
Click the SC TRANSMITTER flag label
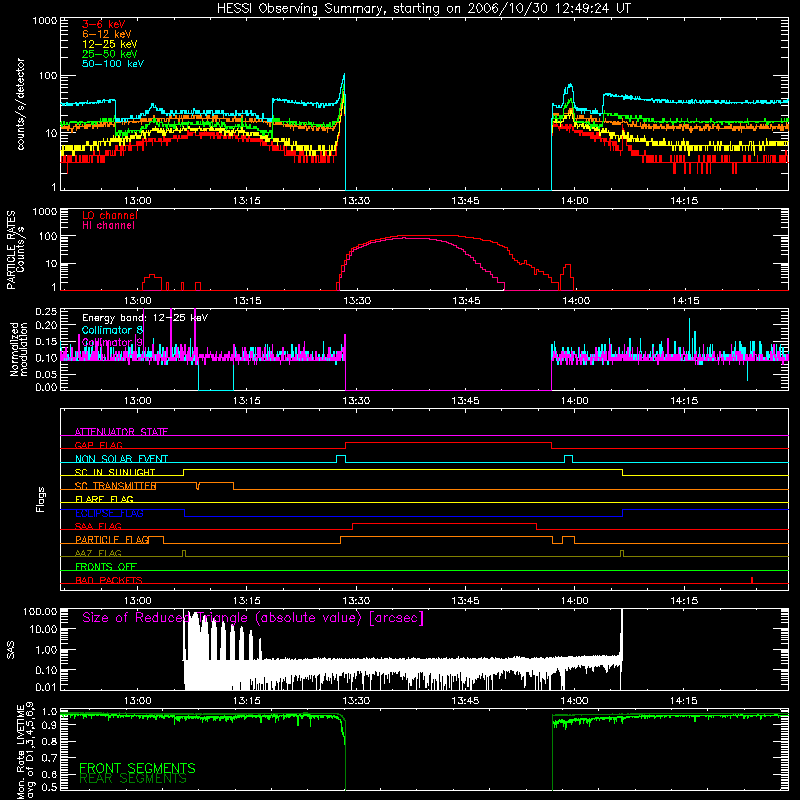pyautogui.click(x=115, y=486)
